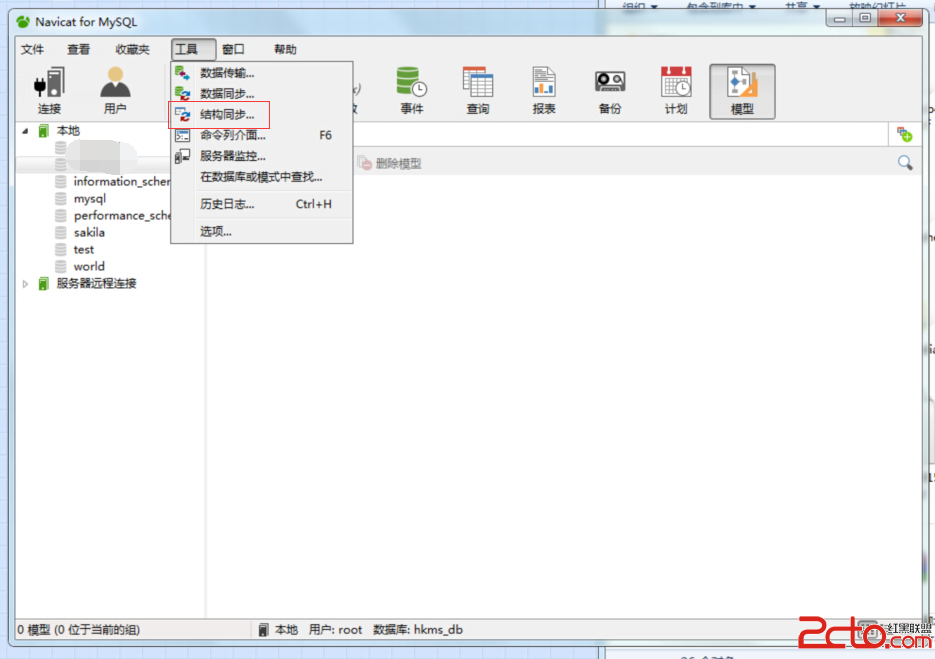Click the world database cylinder icon
Image resolution: width=935 pixels, height=659 pixels.
[60, 267]
